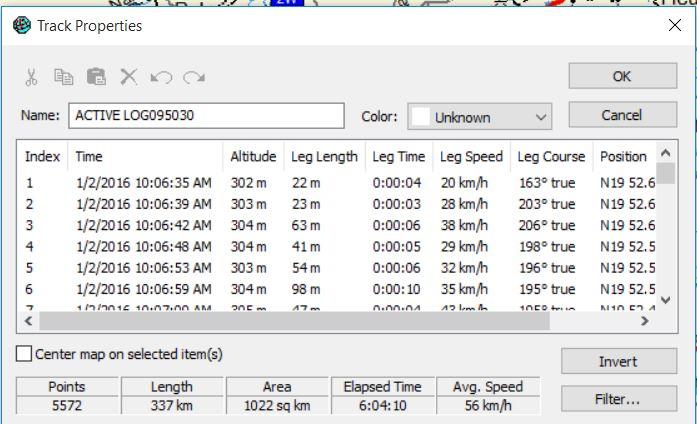Sort the list by Leg Speed column
This screenshot has width=697, height=424.
471,157
